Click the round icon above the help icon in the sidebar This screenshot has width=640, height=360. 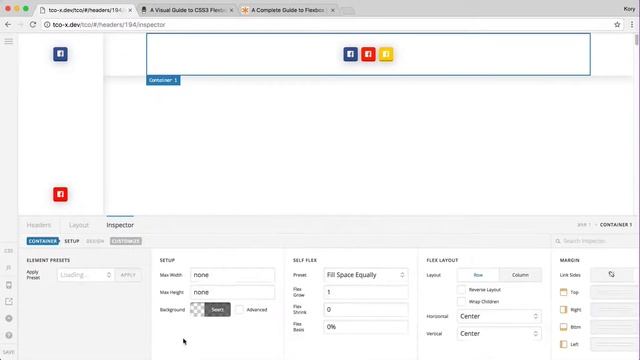click(x=9, y=318)
